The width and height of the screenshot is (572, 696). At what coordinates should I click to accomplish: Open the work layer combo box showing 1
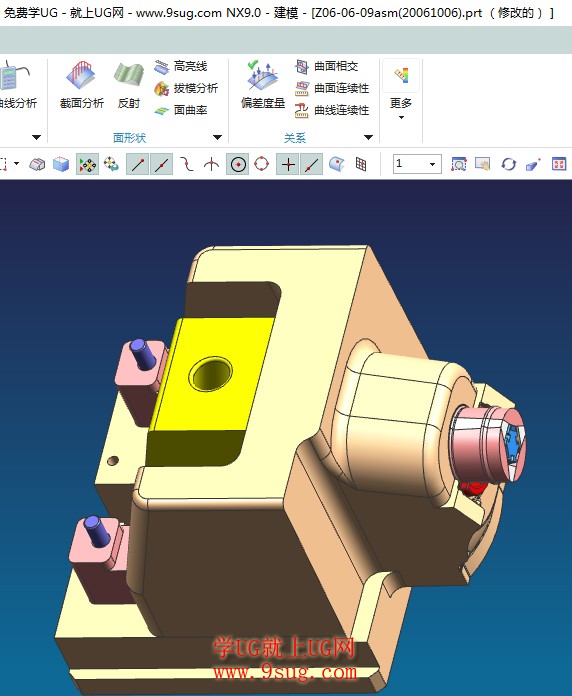click(417, 164)
